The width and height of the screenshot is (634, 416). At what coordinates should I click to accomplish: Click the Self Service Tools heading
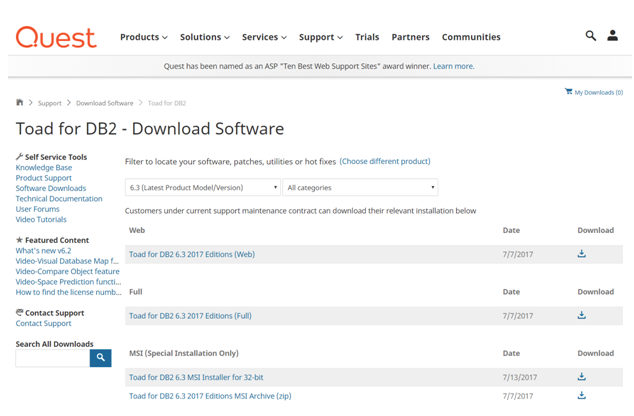coord(51,157)
